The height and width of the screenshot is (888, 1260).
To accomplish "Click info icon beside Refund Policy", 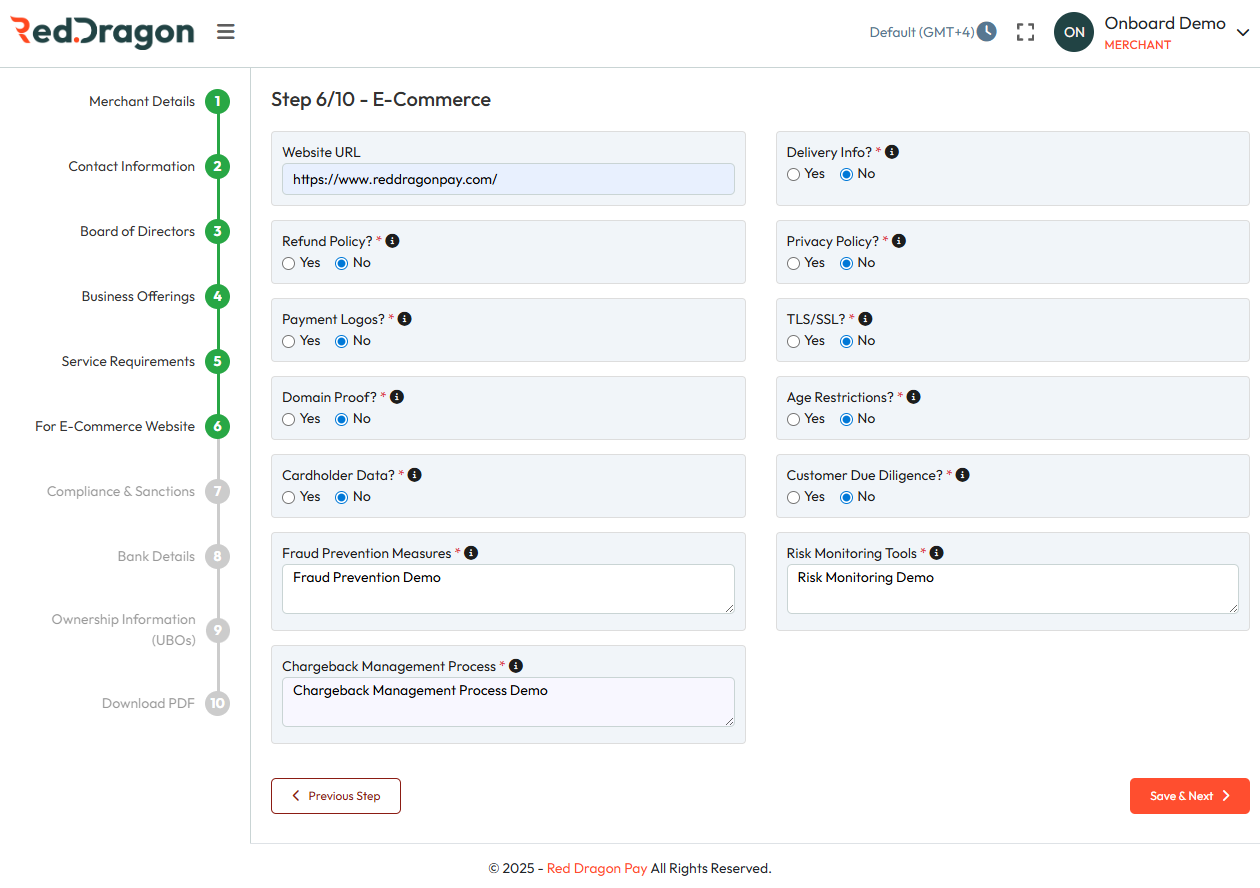I will coord(393,241).
